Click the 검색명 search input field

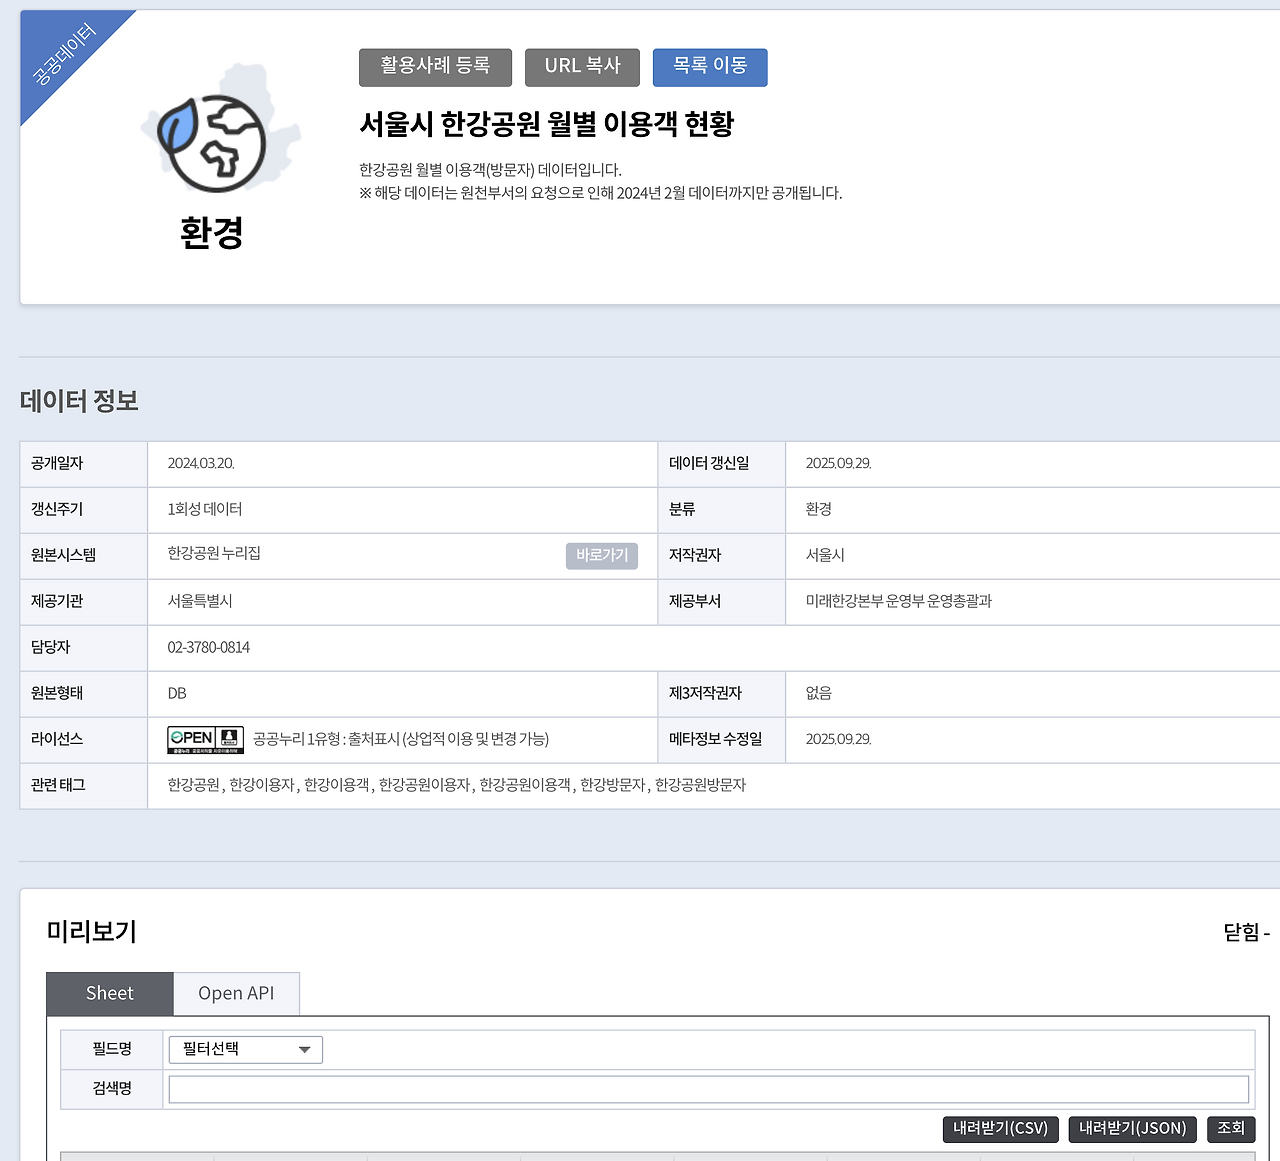(x=708, y=1089)
